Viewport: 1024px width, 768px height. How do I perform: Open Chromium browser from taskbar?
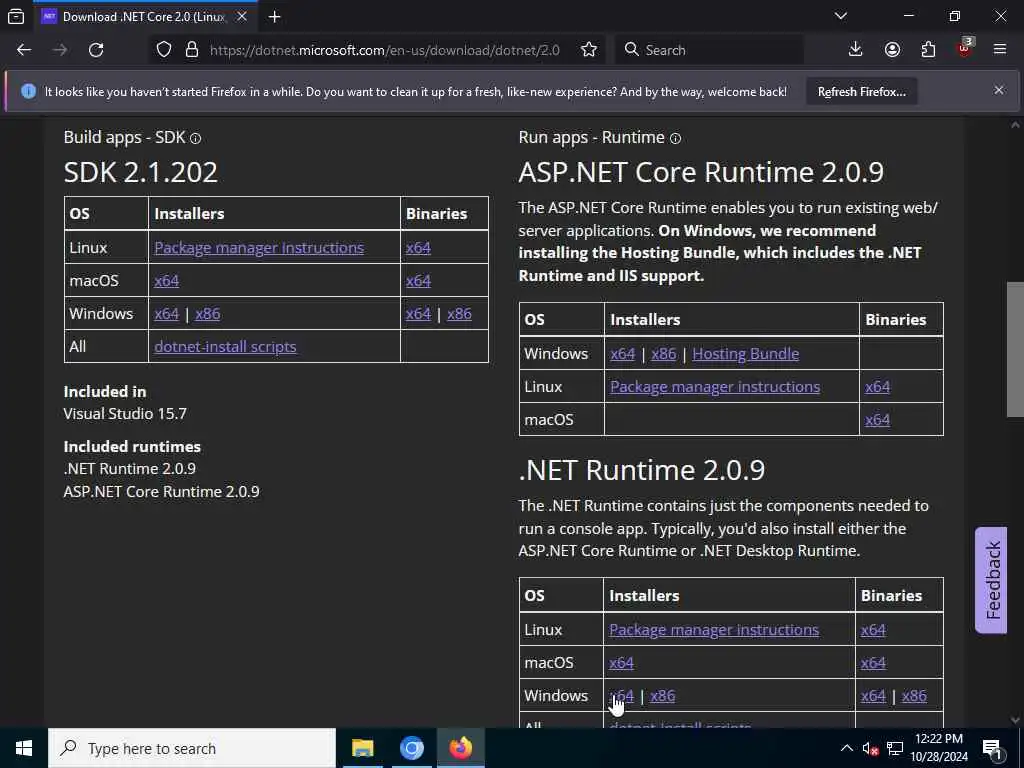(411, 748)
